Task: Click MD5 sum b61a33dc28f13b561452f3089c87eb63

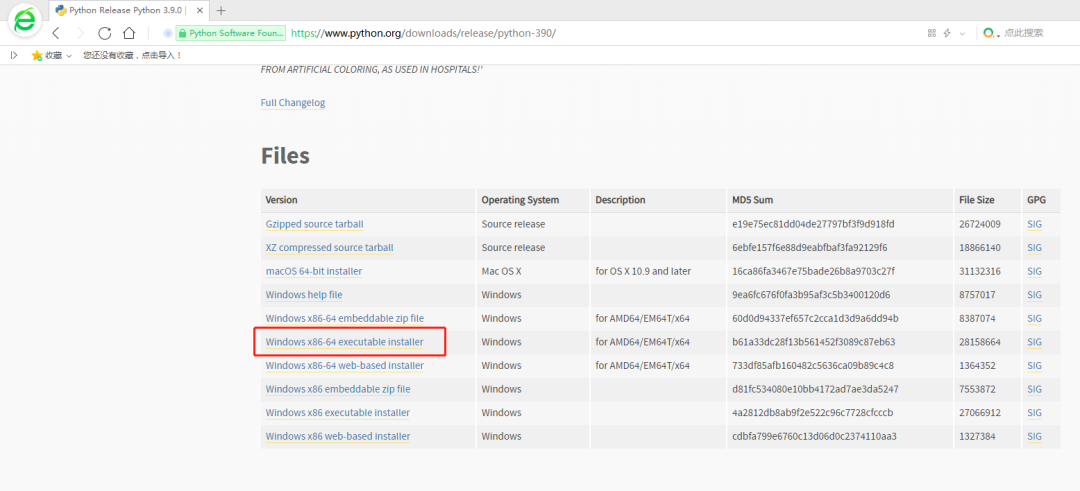Action: coord(813,342)
